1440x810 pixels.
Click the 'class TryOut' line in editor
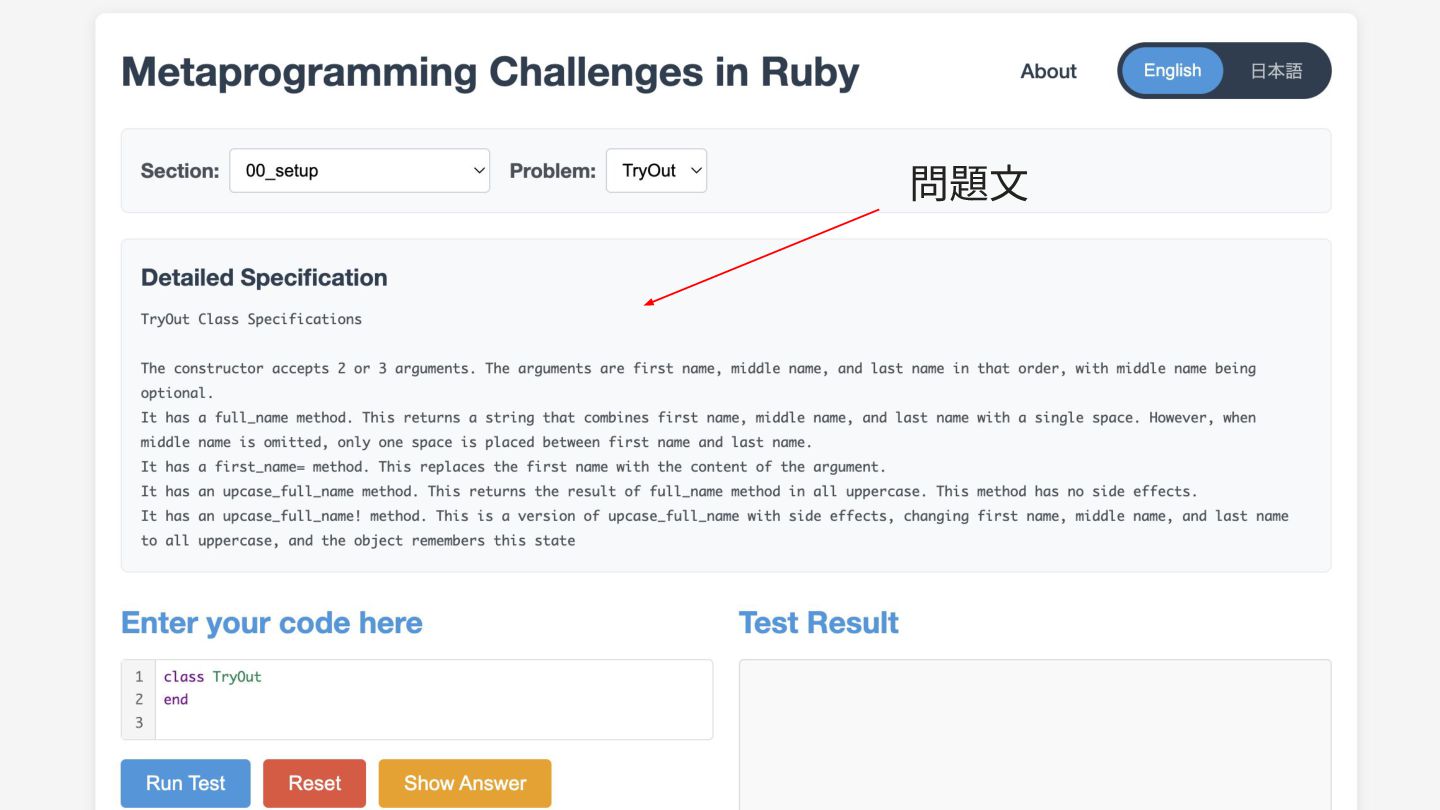point(212,677)
